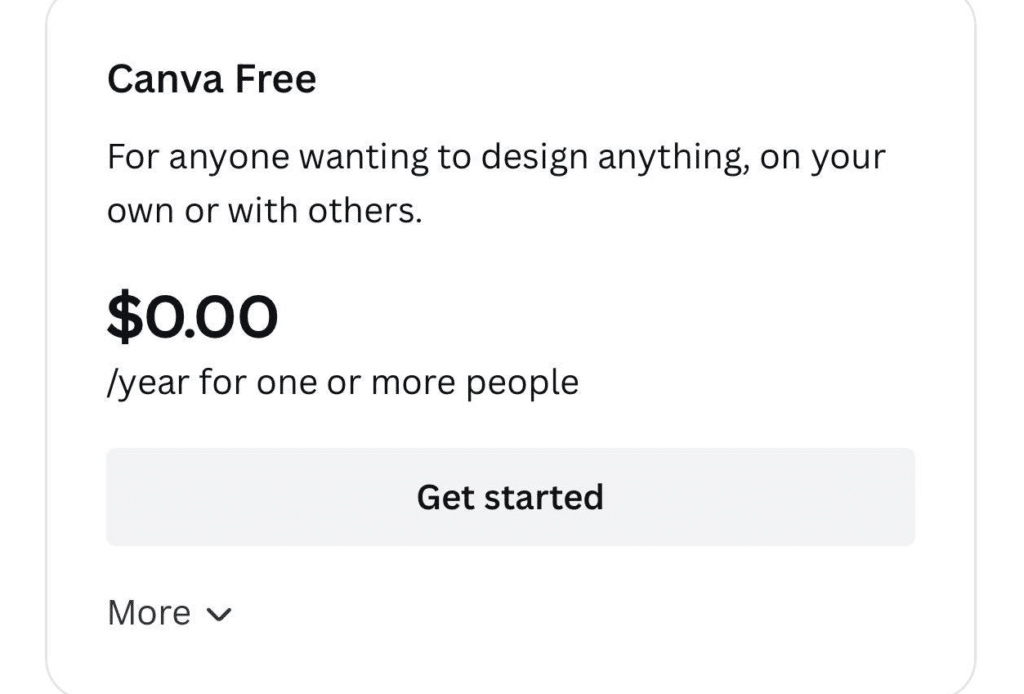1024x694 pixels.
Task: Choose Canva Free by clicking its heading
Action: pos(213,78)
